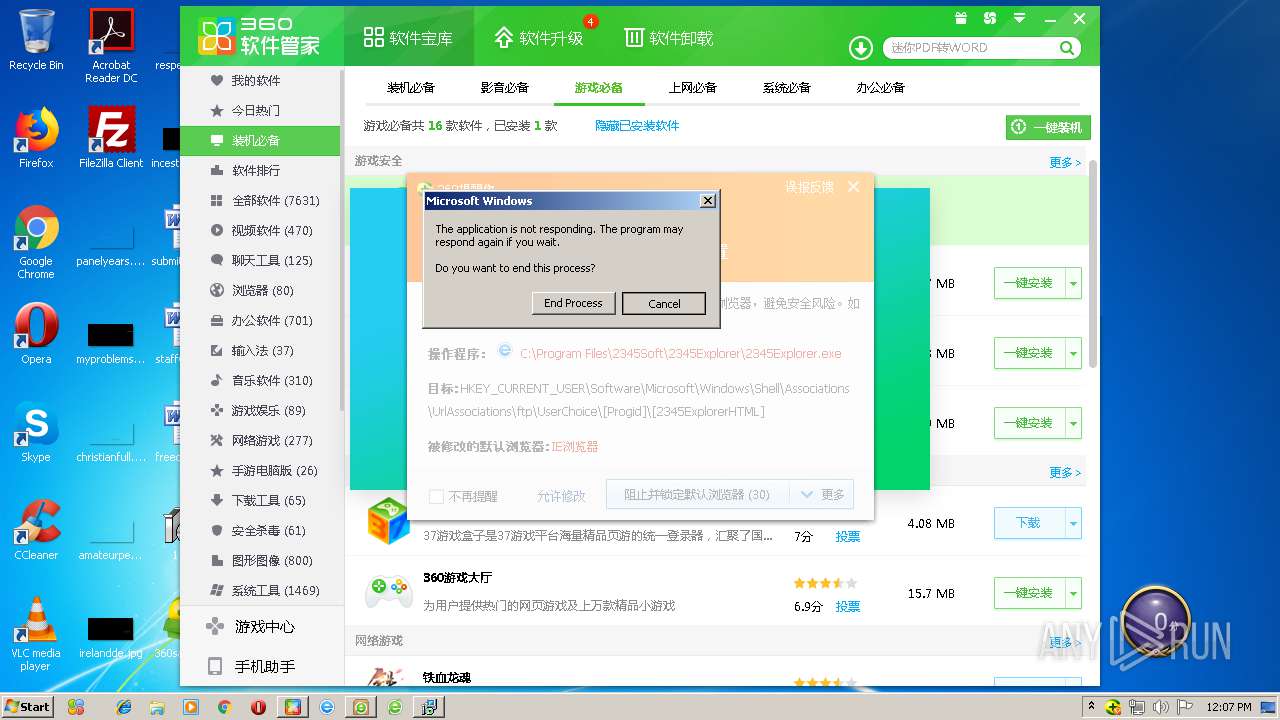The width and height of the screenshot is (1280, 720).
Task: Expand install options arrow for 360游戏大厅
Action: [x=1073, y=593]
